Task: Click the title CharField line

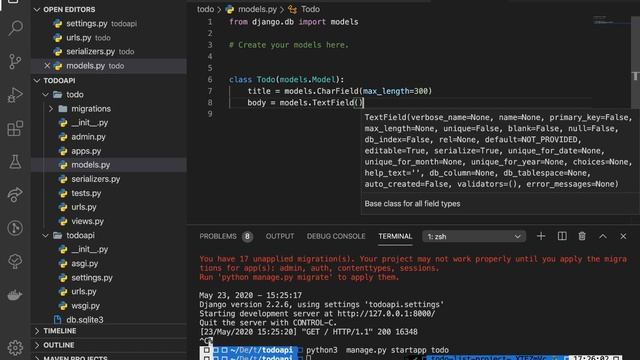Action: (340, 91)
